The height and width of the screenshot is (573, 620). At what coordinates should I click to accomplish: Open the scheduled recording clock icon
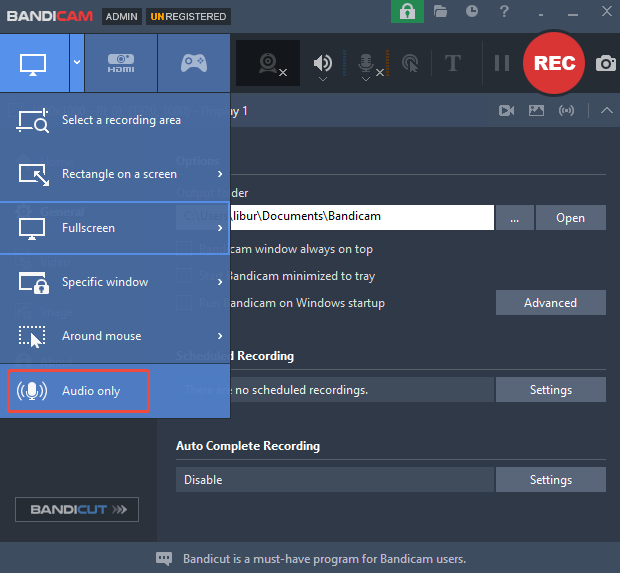[x=472, y=11]
